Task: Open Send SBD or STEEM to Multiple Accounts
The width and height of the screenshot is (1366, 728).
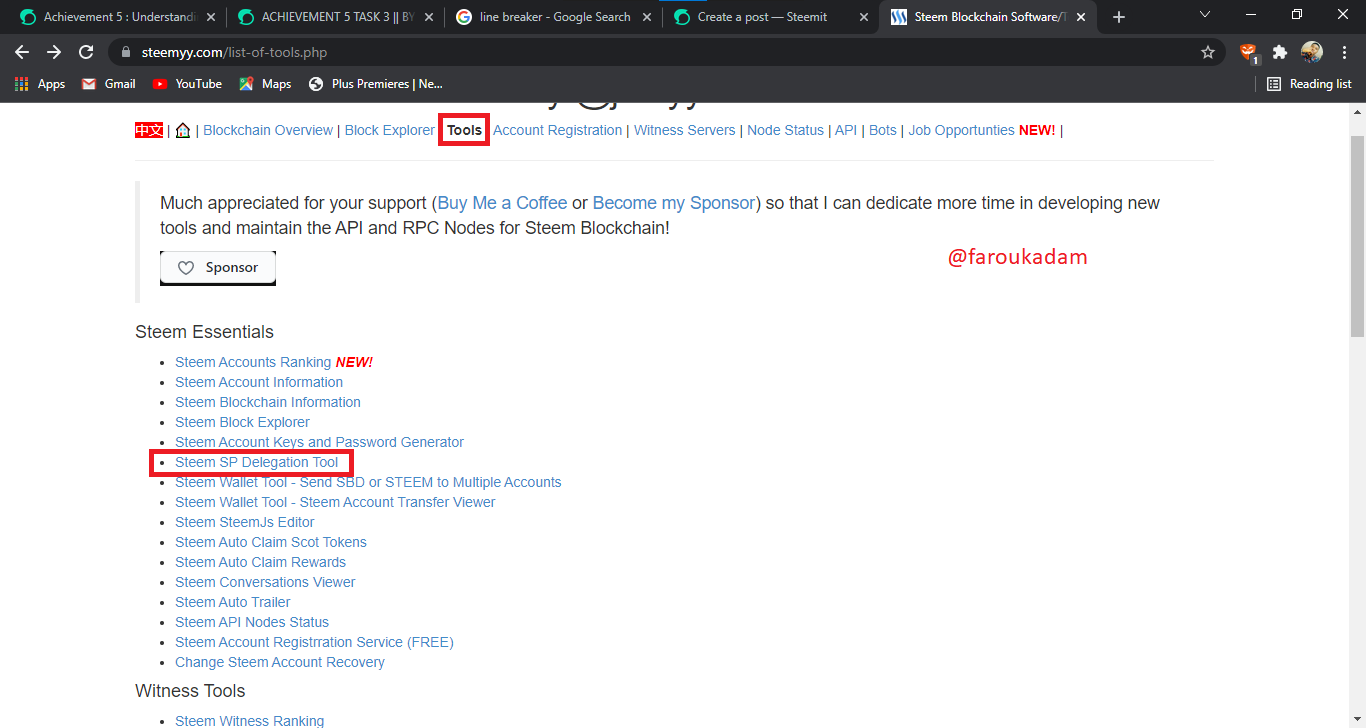Action: click(x=368, y=482)
